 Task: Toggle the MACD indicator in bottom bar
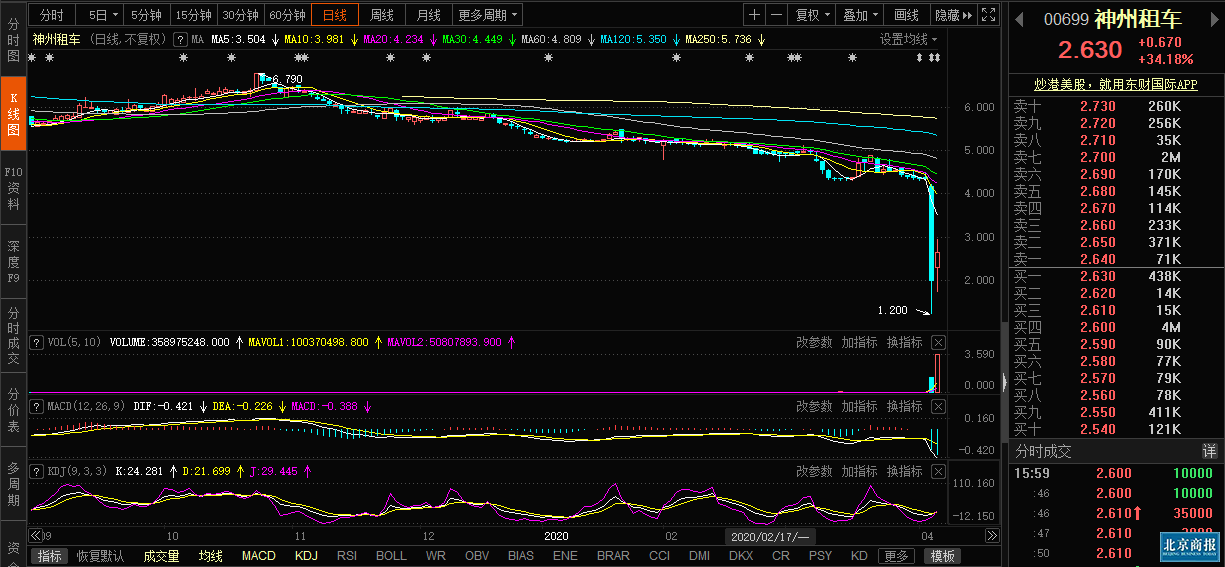tap(258, 556)
